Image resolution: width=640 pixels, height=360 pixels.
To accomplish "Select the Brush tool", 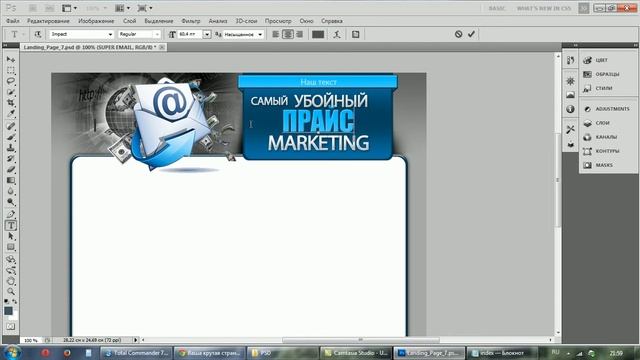I will 11,137.
